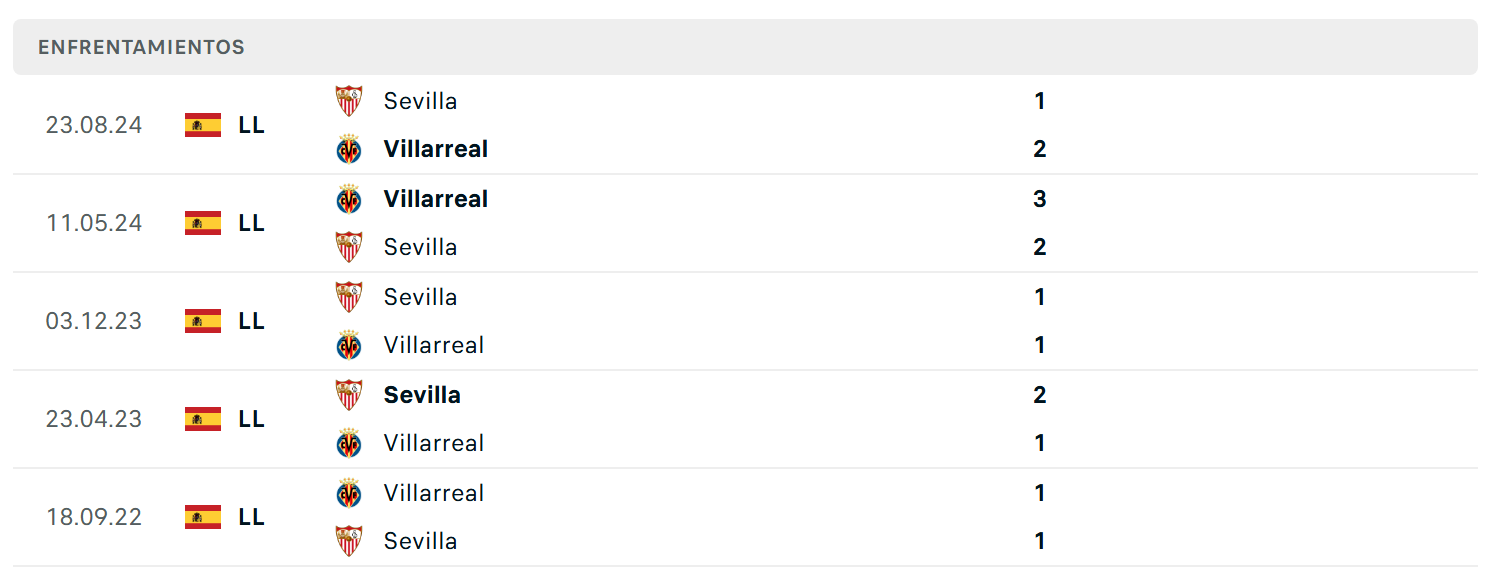Click the Sevilla crest in the 11.05.24 match
This screenshot has height=587, width=1491.
pos(348,247)
